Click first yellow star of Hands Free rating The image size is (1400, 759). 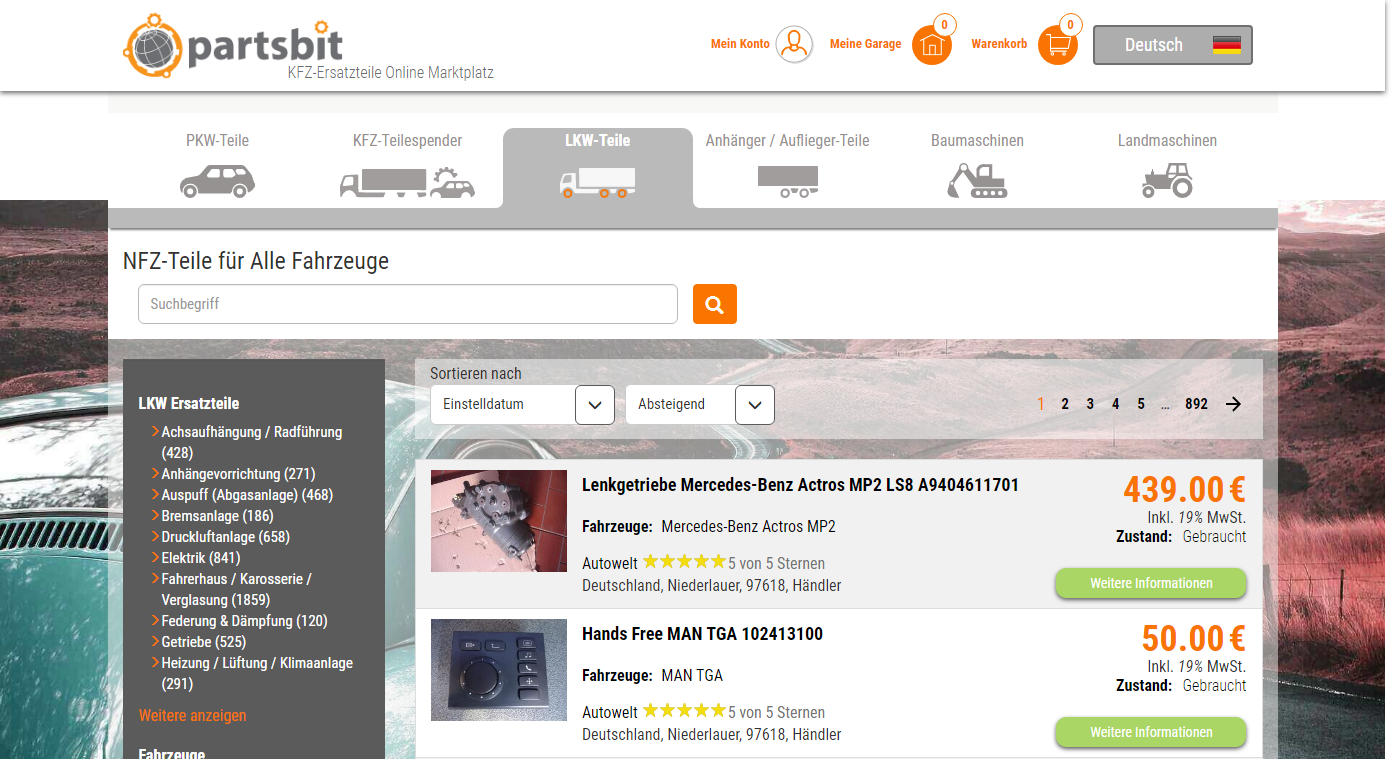pyautogui.click(x=651, y=711)
